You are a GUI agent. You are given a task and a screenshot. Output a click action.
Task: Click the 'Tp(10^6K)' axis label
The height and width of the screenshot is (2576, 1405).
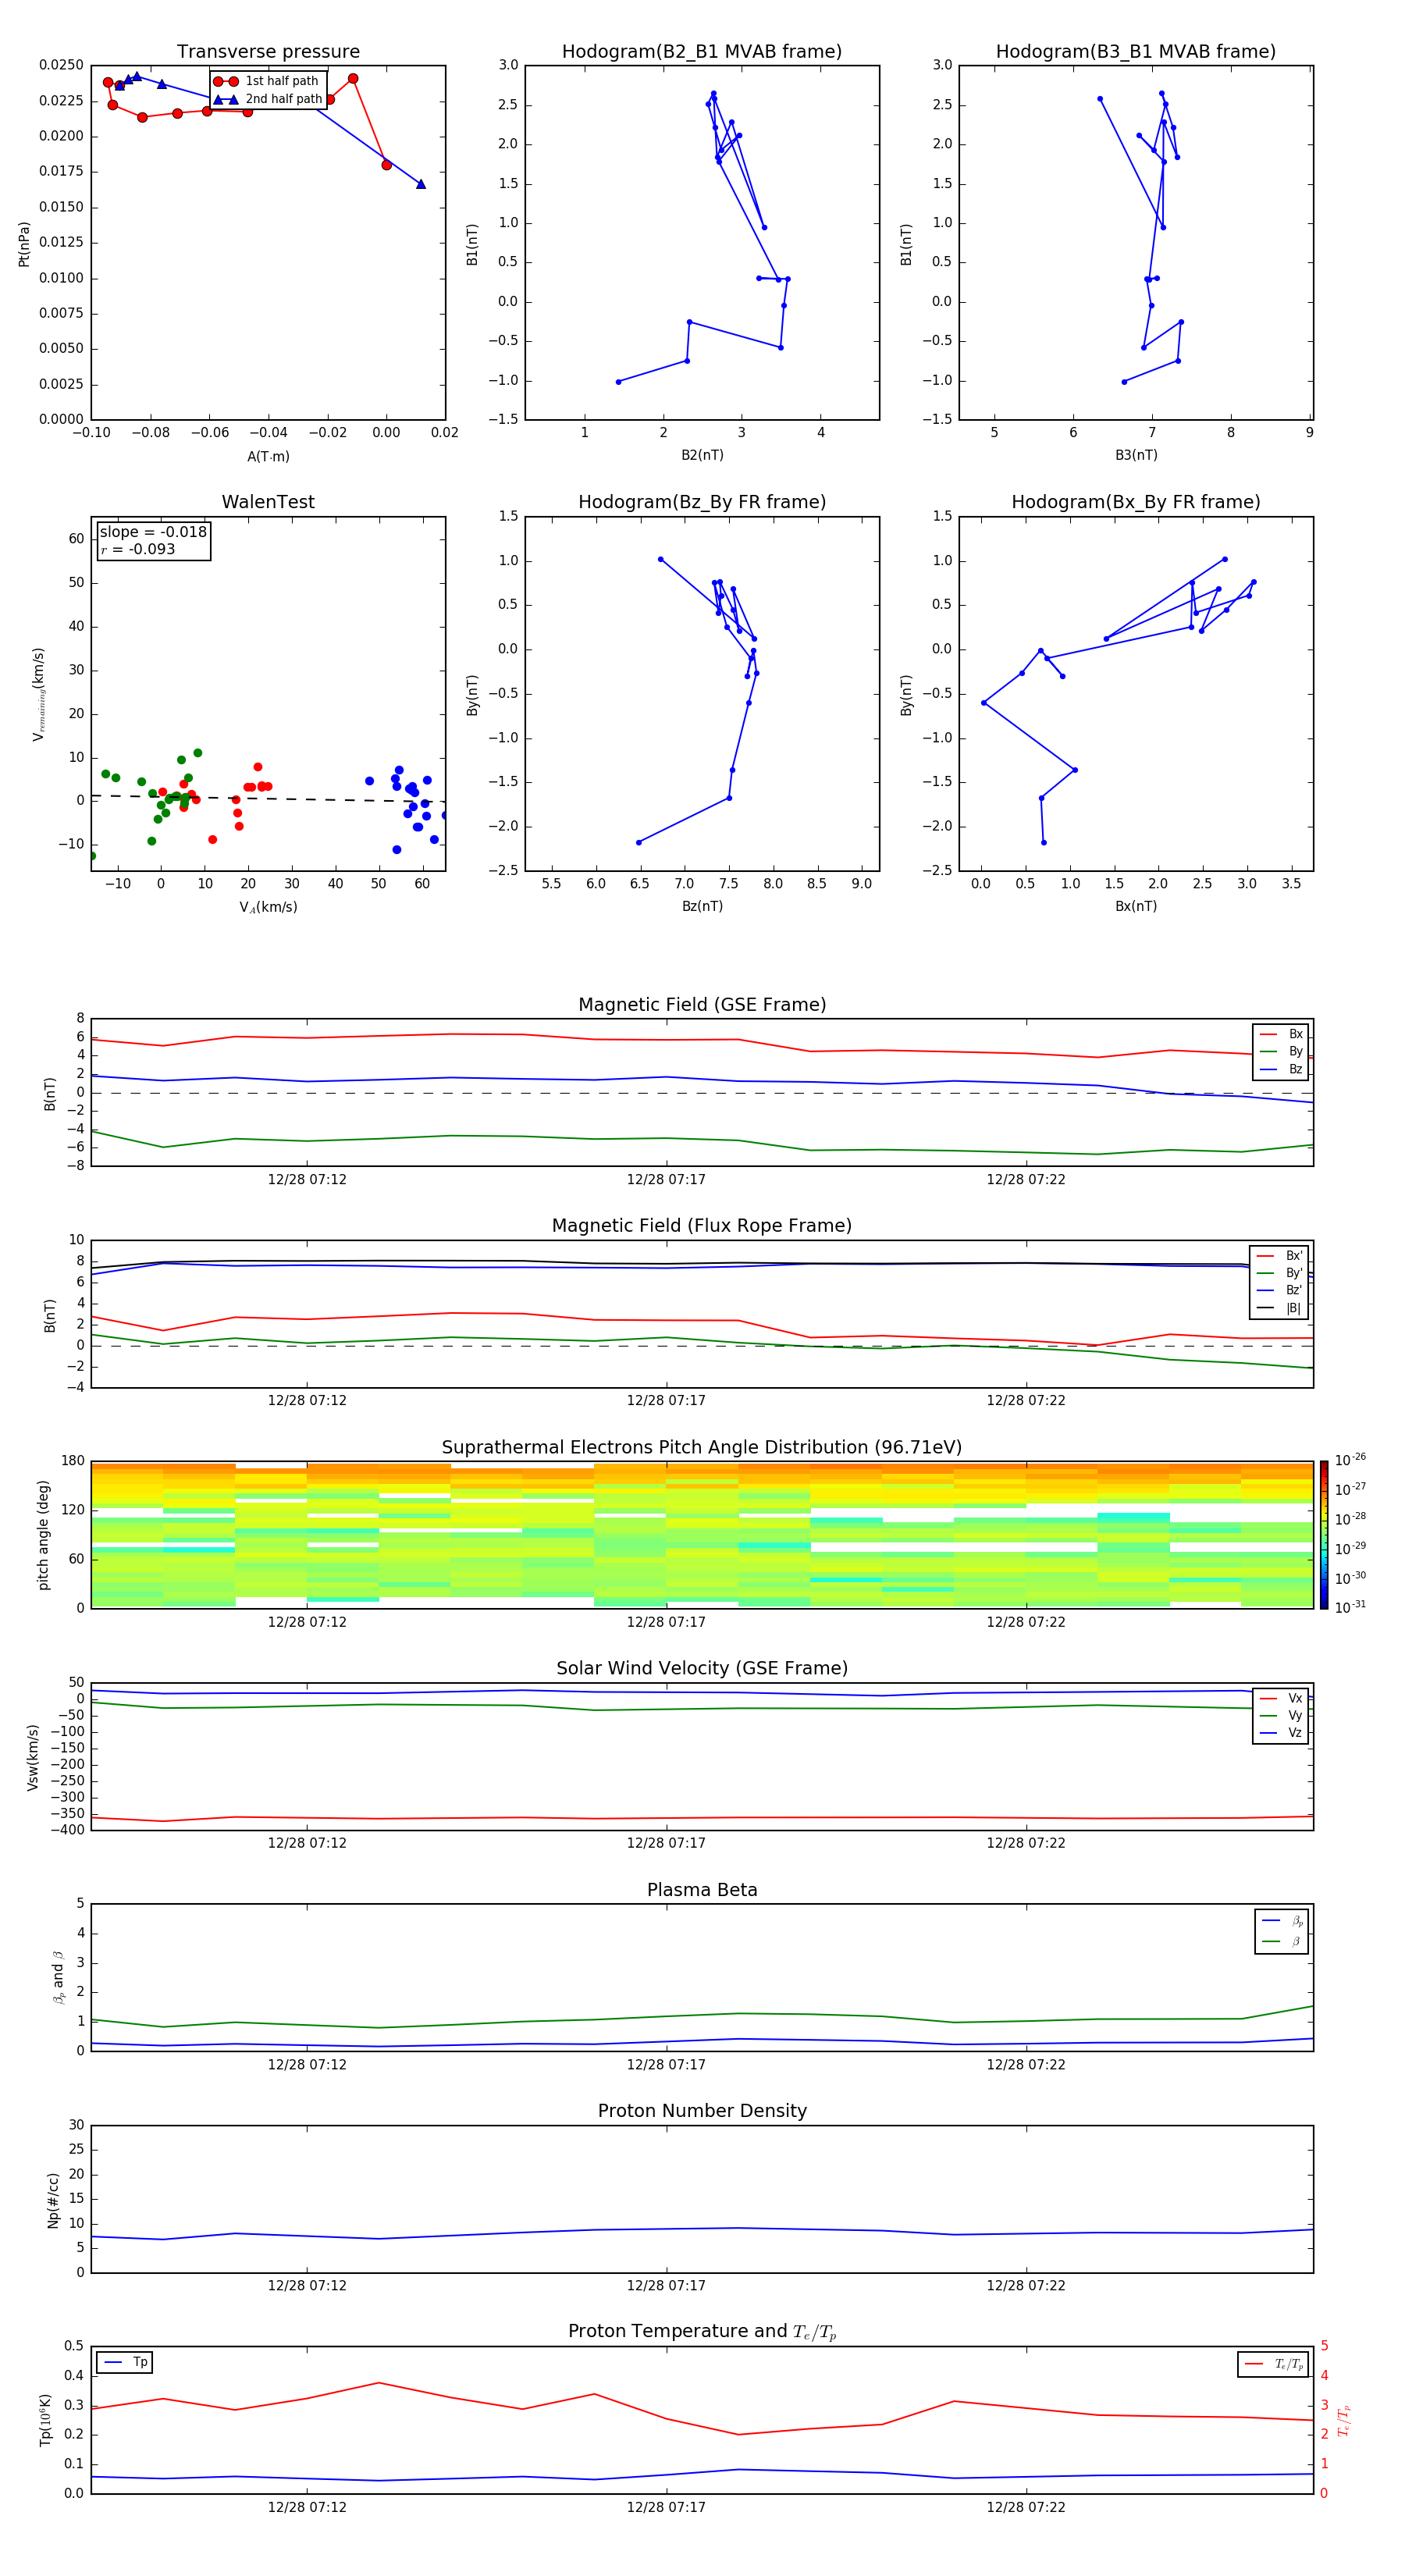point(45,2420)
